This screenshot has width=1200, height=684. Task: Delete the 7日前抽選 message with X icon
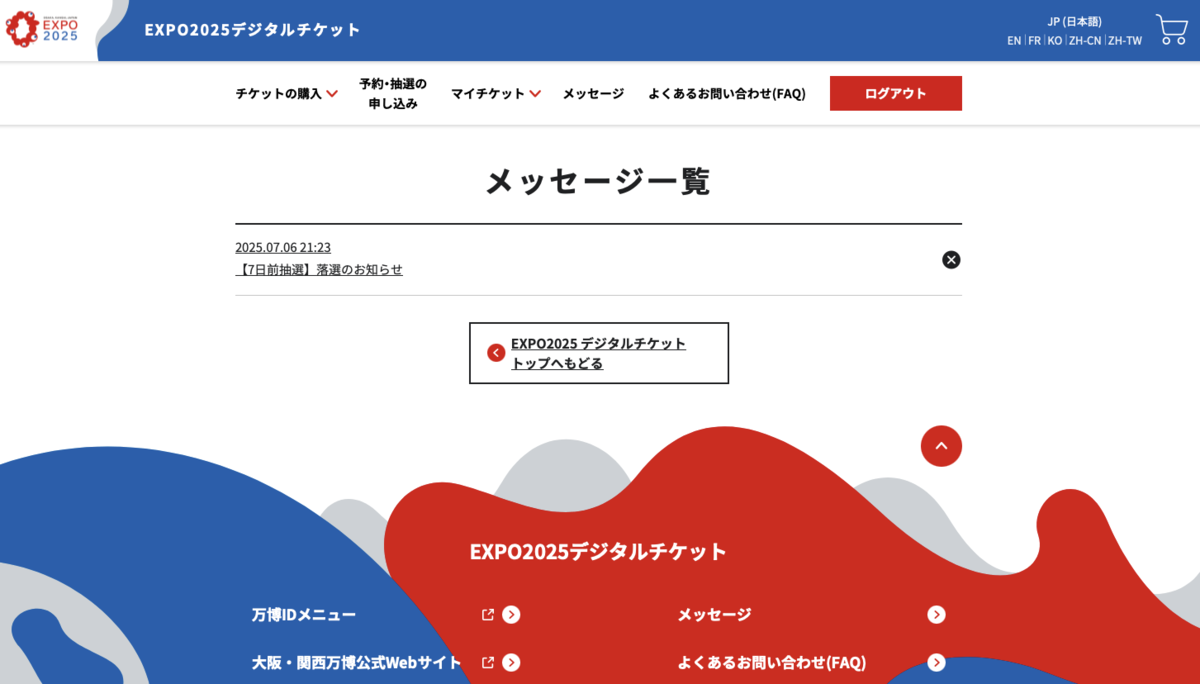(951, 260)
